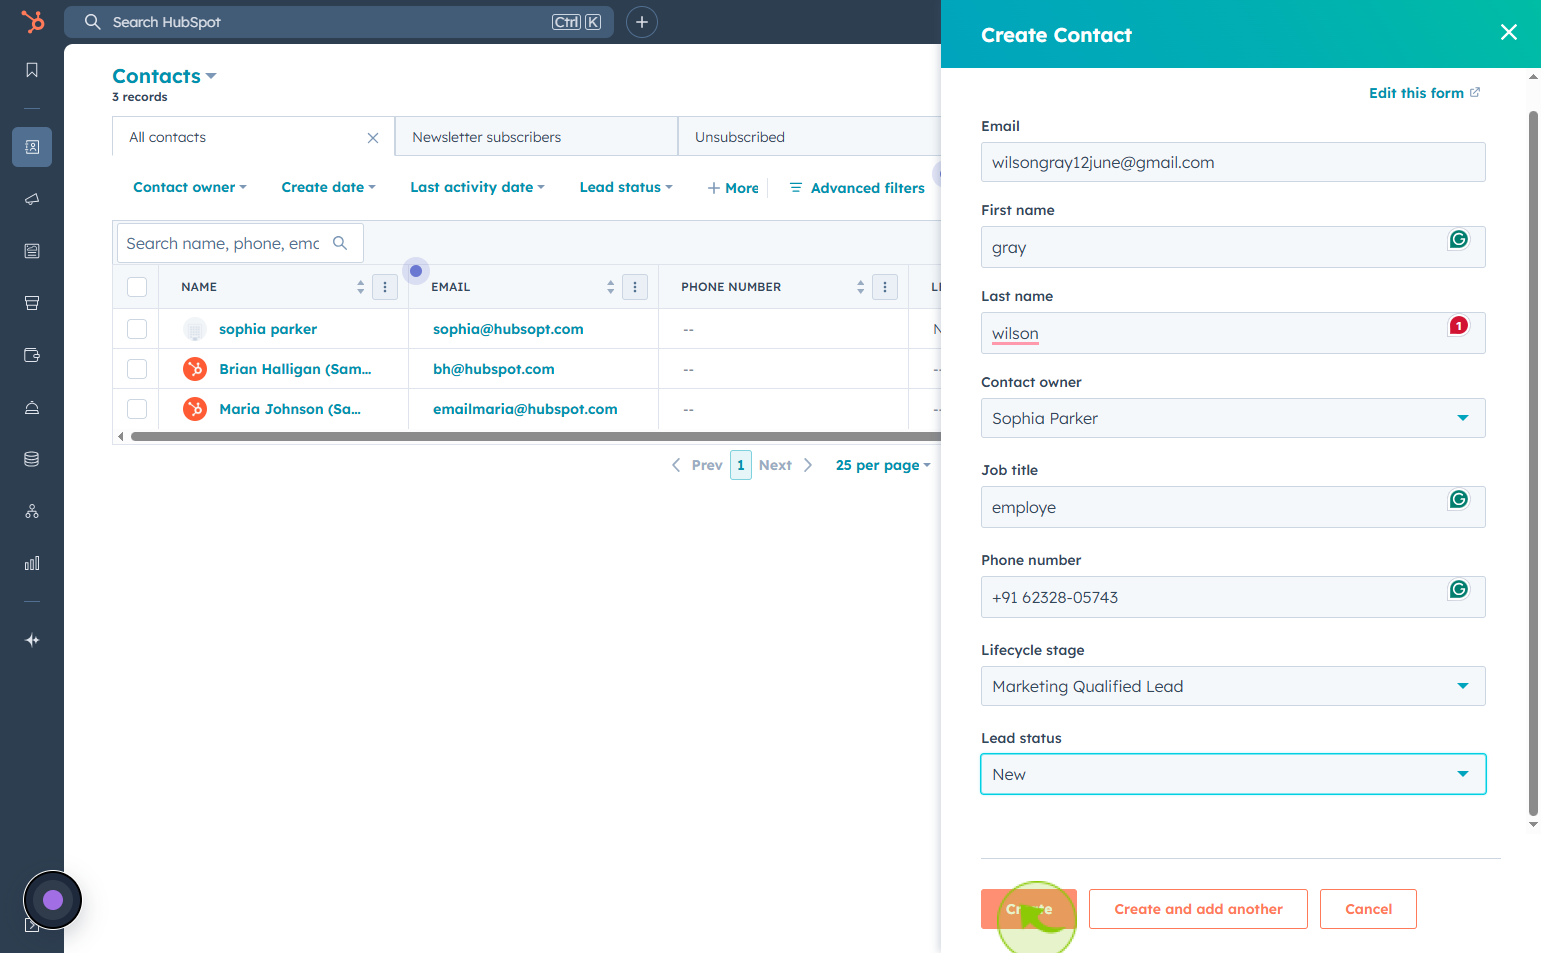1541x953 pixels.
Task: Focus the Phone number input field
Action: pyautogui.click(x=1233, y=597)
